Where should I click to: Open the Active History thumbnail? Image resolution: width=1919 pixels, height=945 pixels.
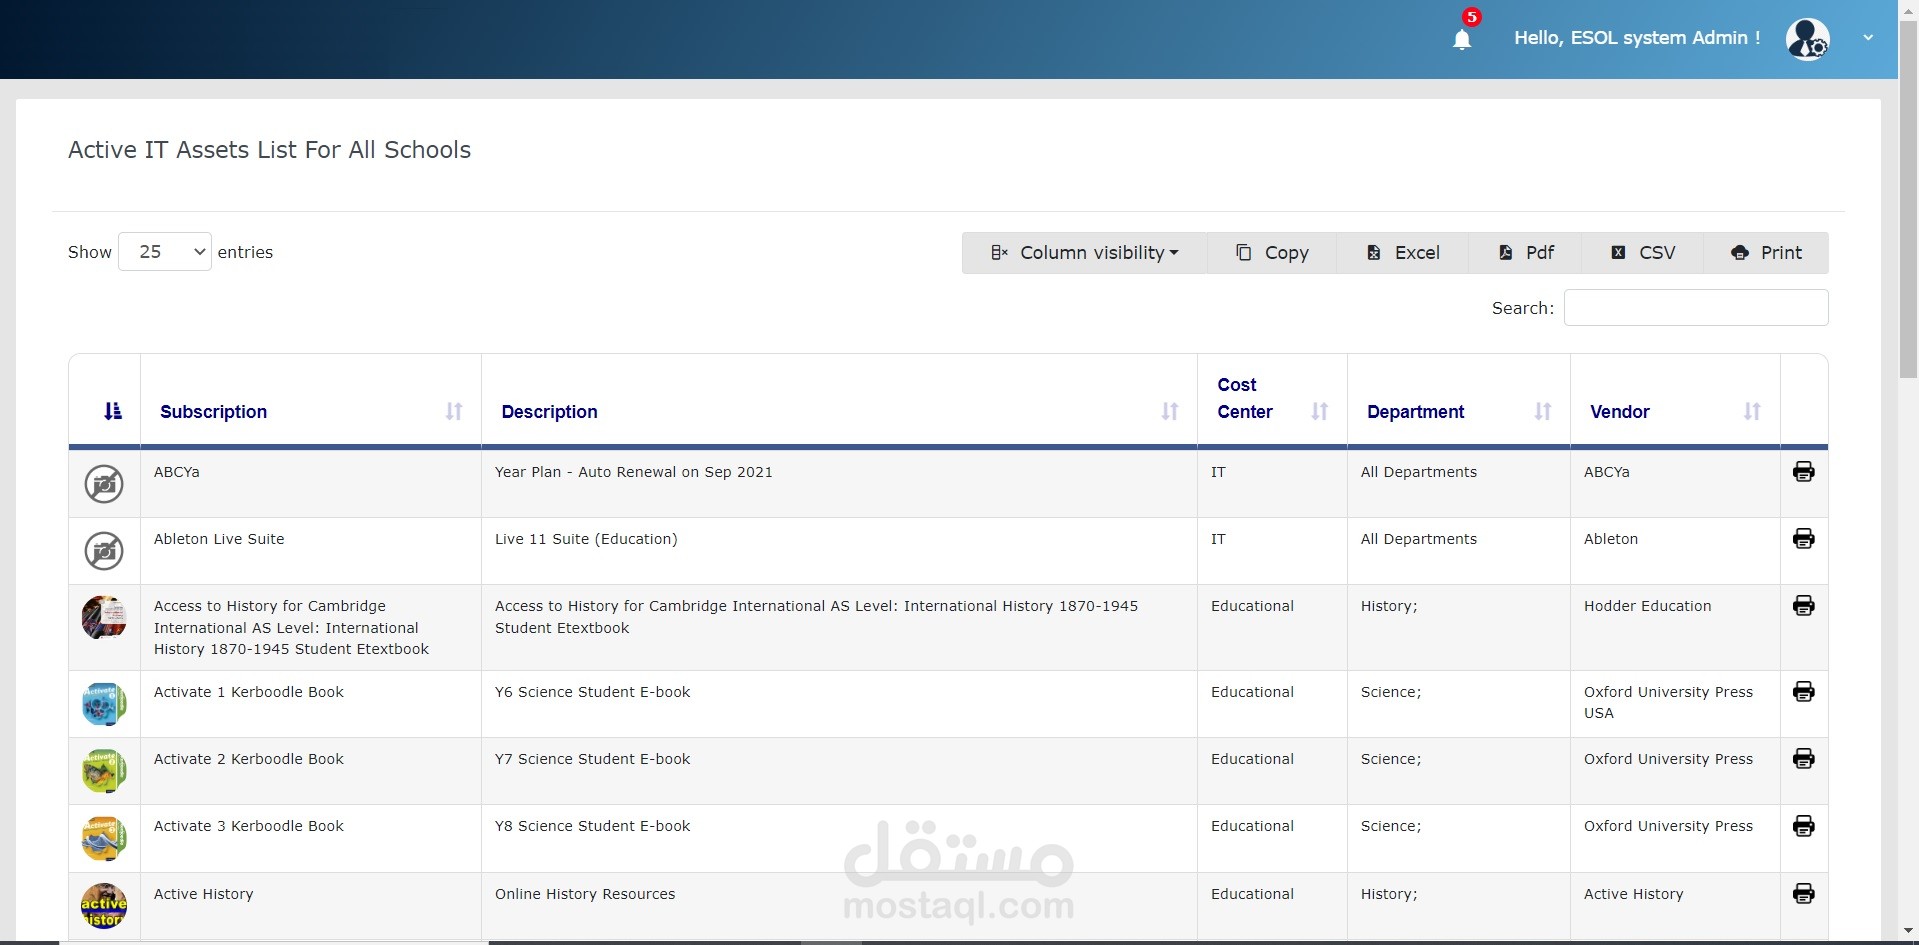click(104, 906)
